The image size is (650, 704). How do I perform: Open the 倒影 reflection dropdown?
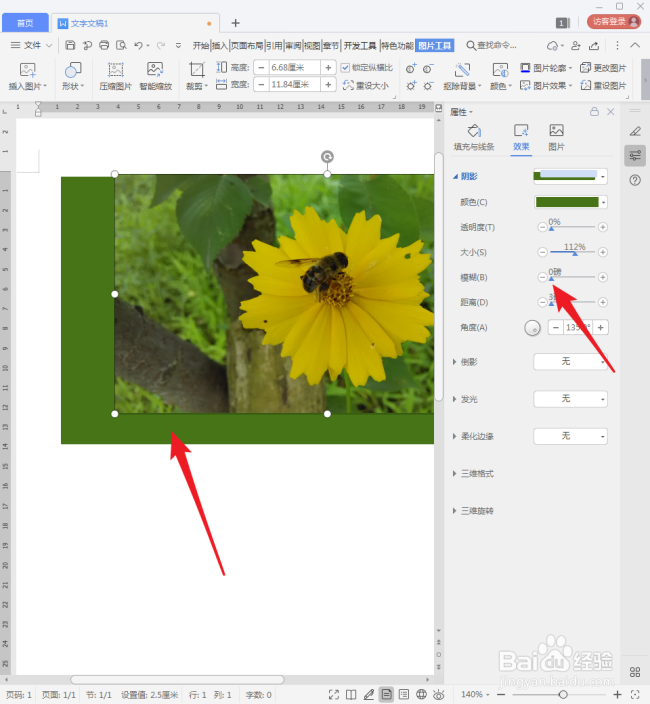click(x=570, y=361)
